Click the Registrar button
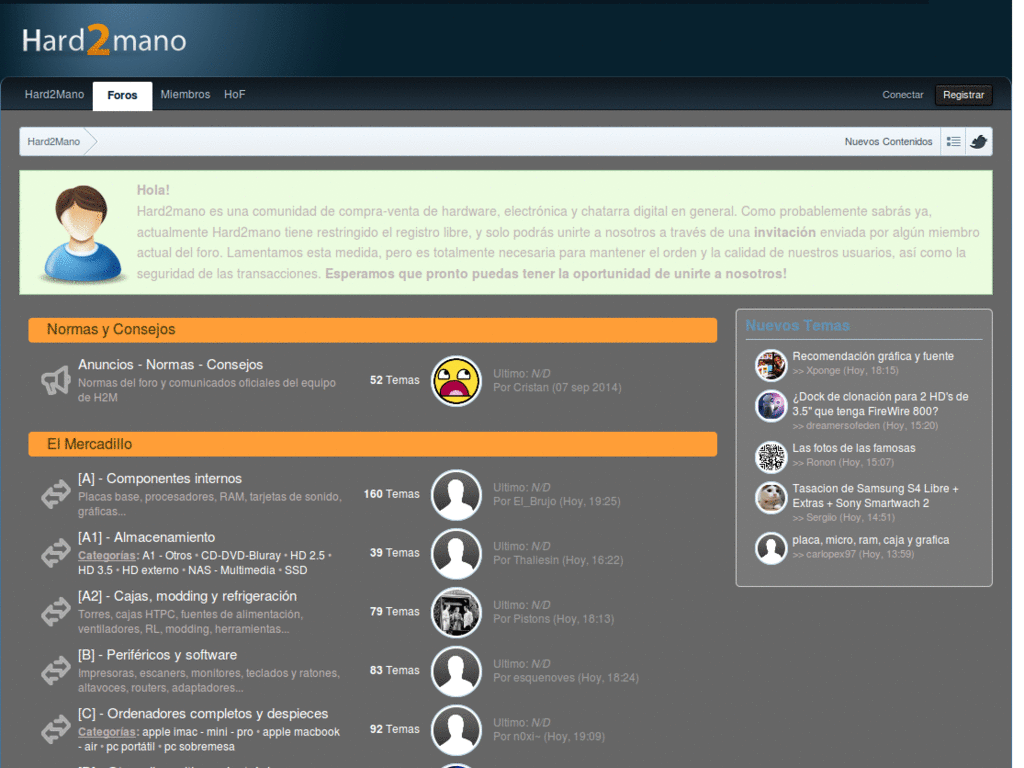The width and height of the screenshot is (1024, 768). (963, 95)
